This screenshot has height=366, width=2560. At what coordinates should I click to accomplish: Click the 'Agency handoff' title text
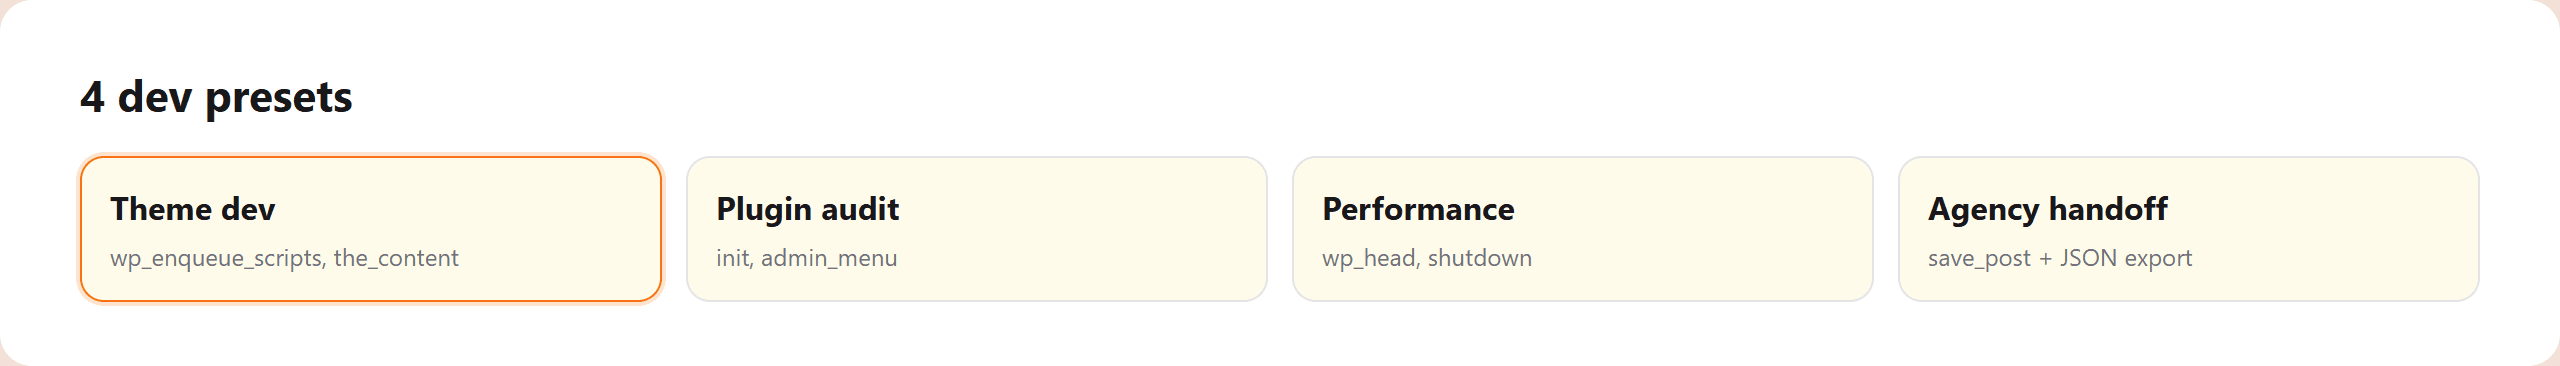(2048, 209)
